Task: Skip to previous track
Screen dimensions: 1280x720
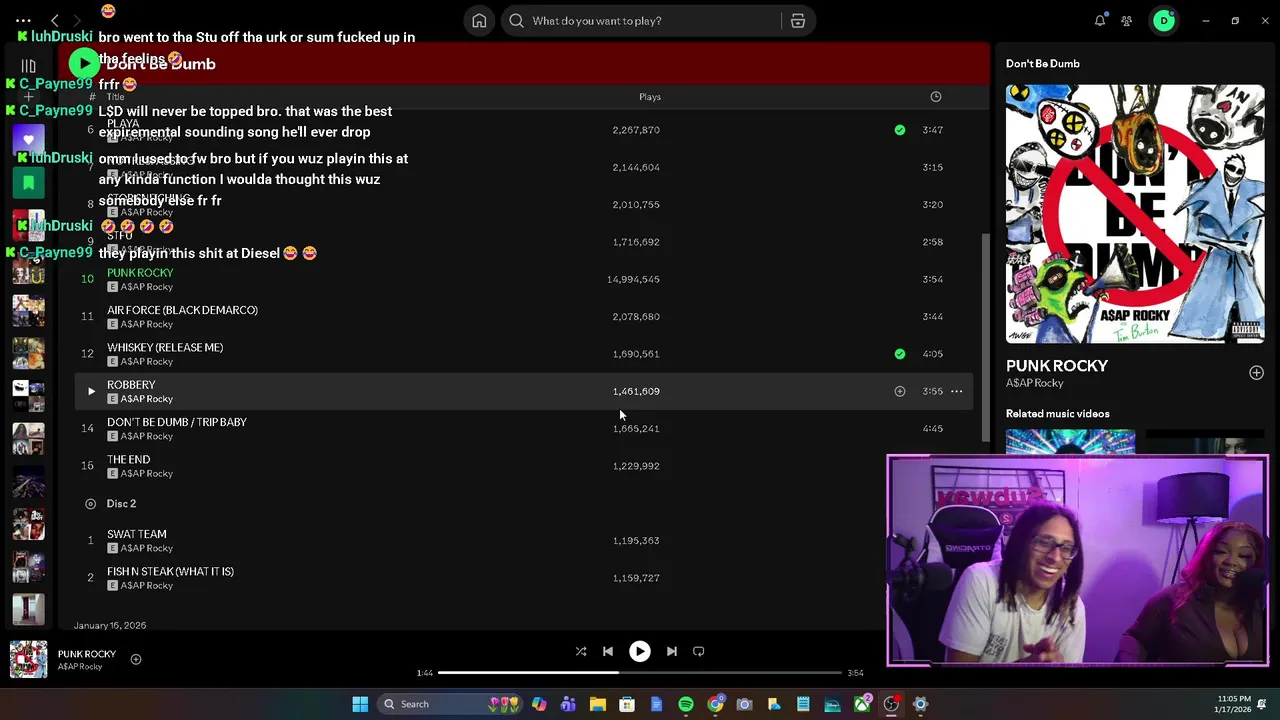Action: tap(608, 651)
